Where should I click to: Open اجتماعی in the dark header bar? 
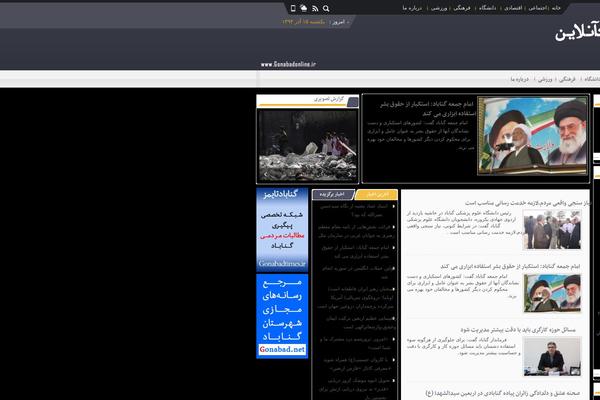click(538, 8)
